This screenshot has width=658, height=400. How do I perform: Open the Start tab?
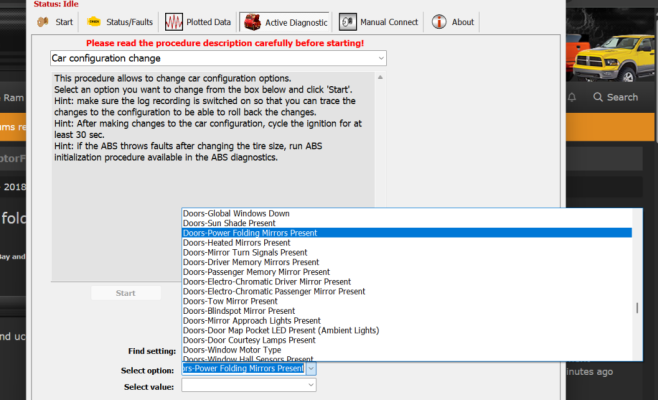(55, 22)
